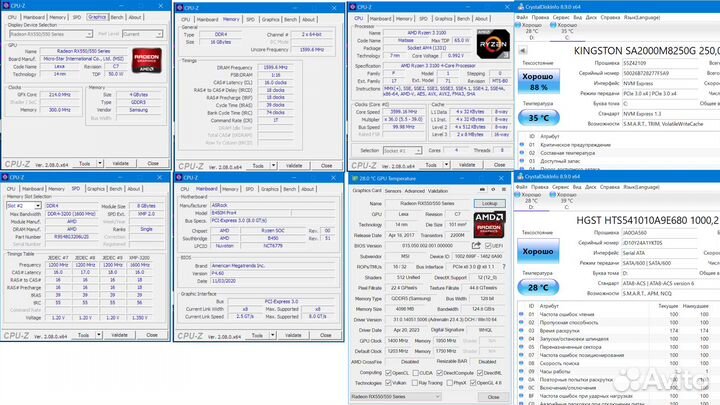Click the GPU-Z title bar temperature icon
This screenshot has width=720, height=405.
(x=354, y=178)
